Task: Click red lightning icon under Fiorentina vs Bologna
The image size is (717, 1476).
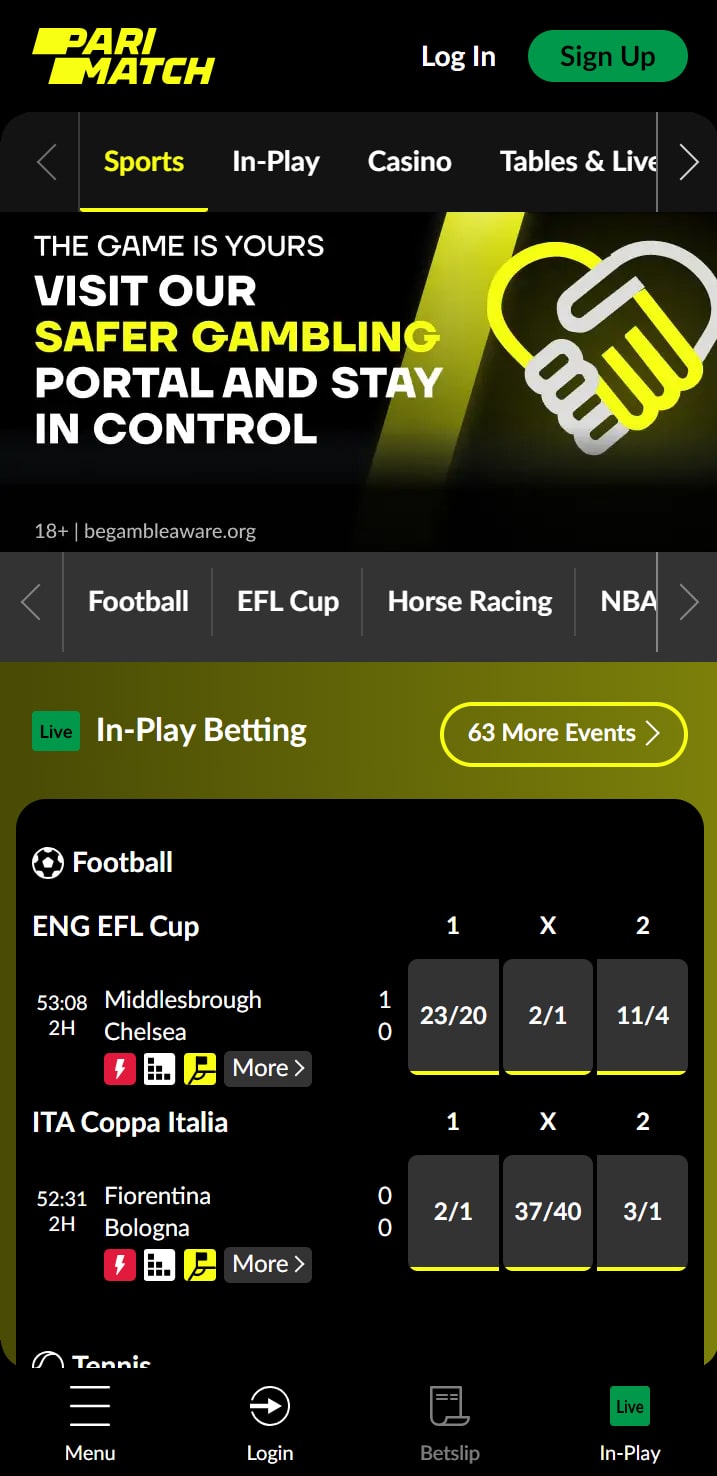Action: click(120, 1265)
